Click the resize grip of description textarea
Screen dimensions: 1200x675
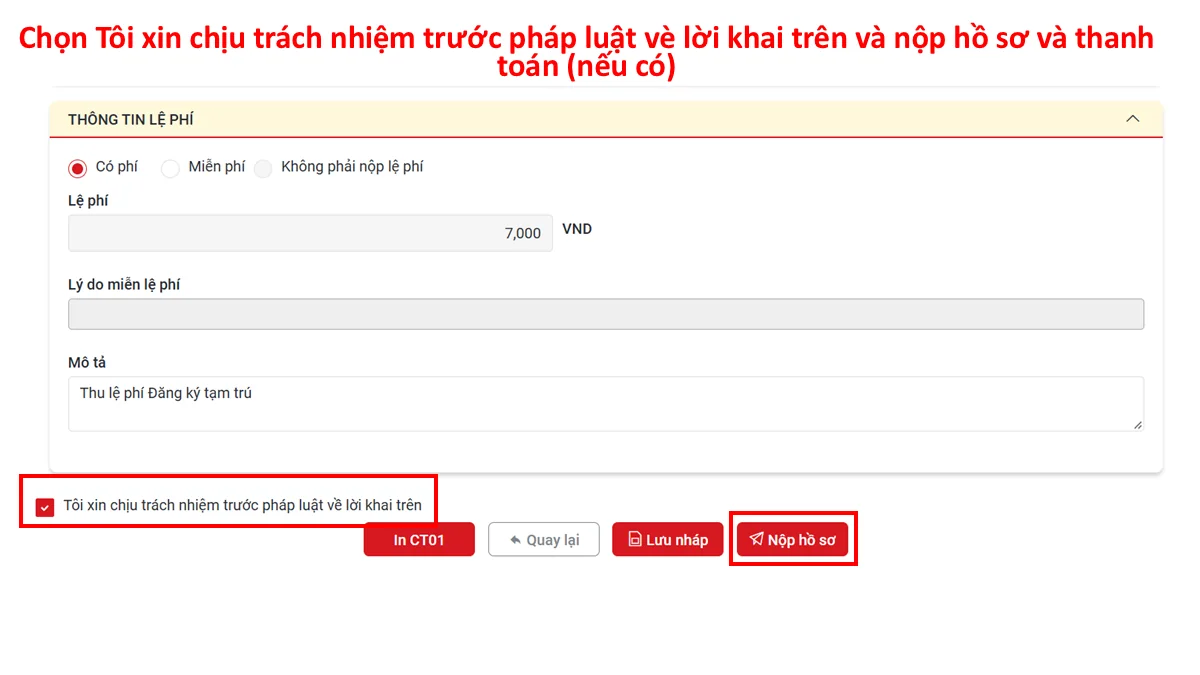[x=1137, y=425]
